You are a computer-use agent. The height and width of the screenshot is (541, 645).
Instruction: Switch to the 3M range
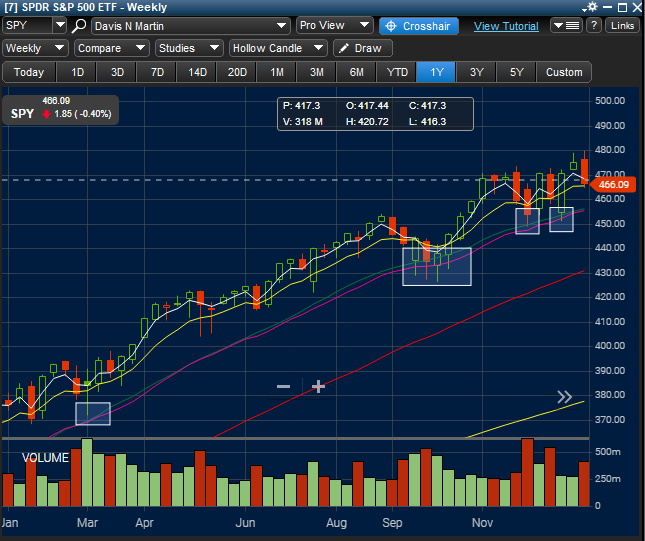[316, 72]
